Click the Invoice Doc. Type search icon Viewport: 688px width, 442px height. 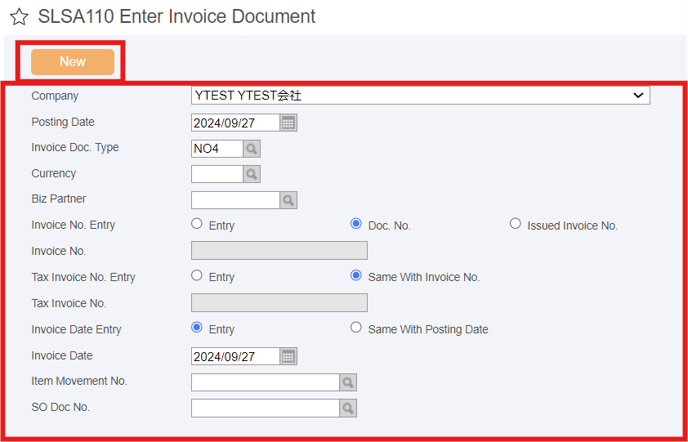coord(252,149)
